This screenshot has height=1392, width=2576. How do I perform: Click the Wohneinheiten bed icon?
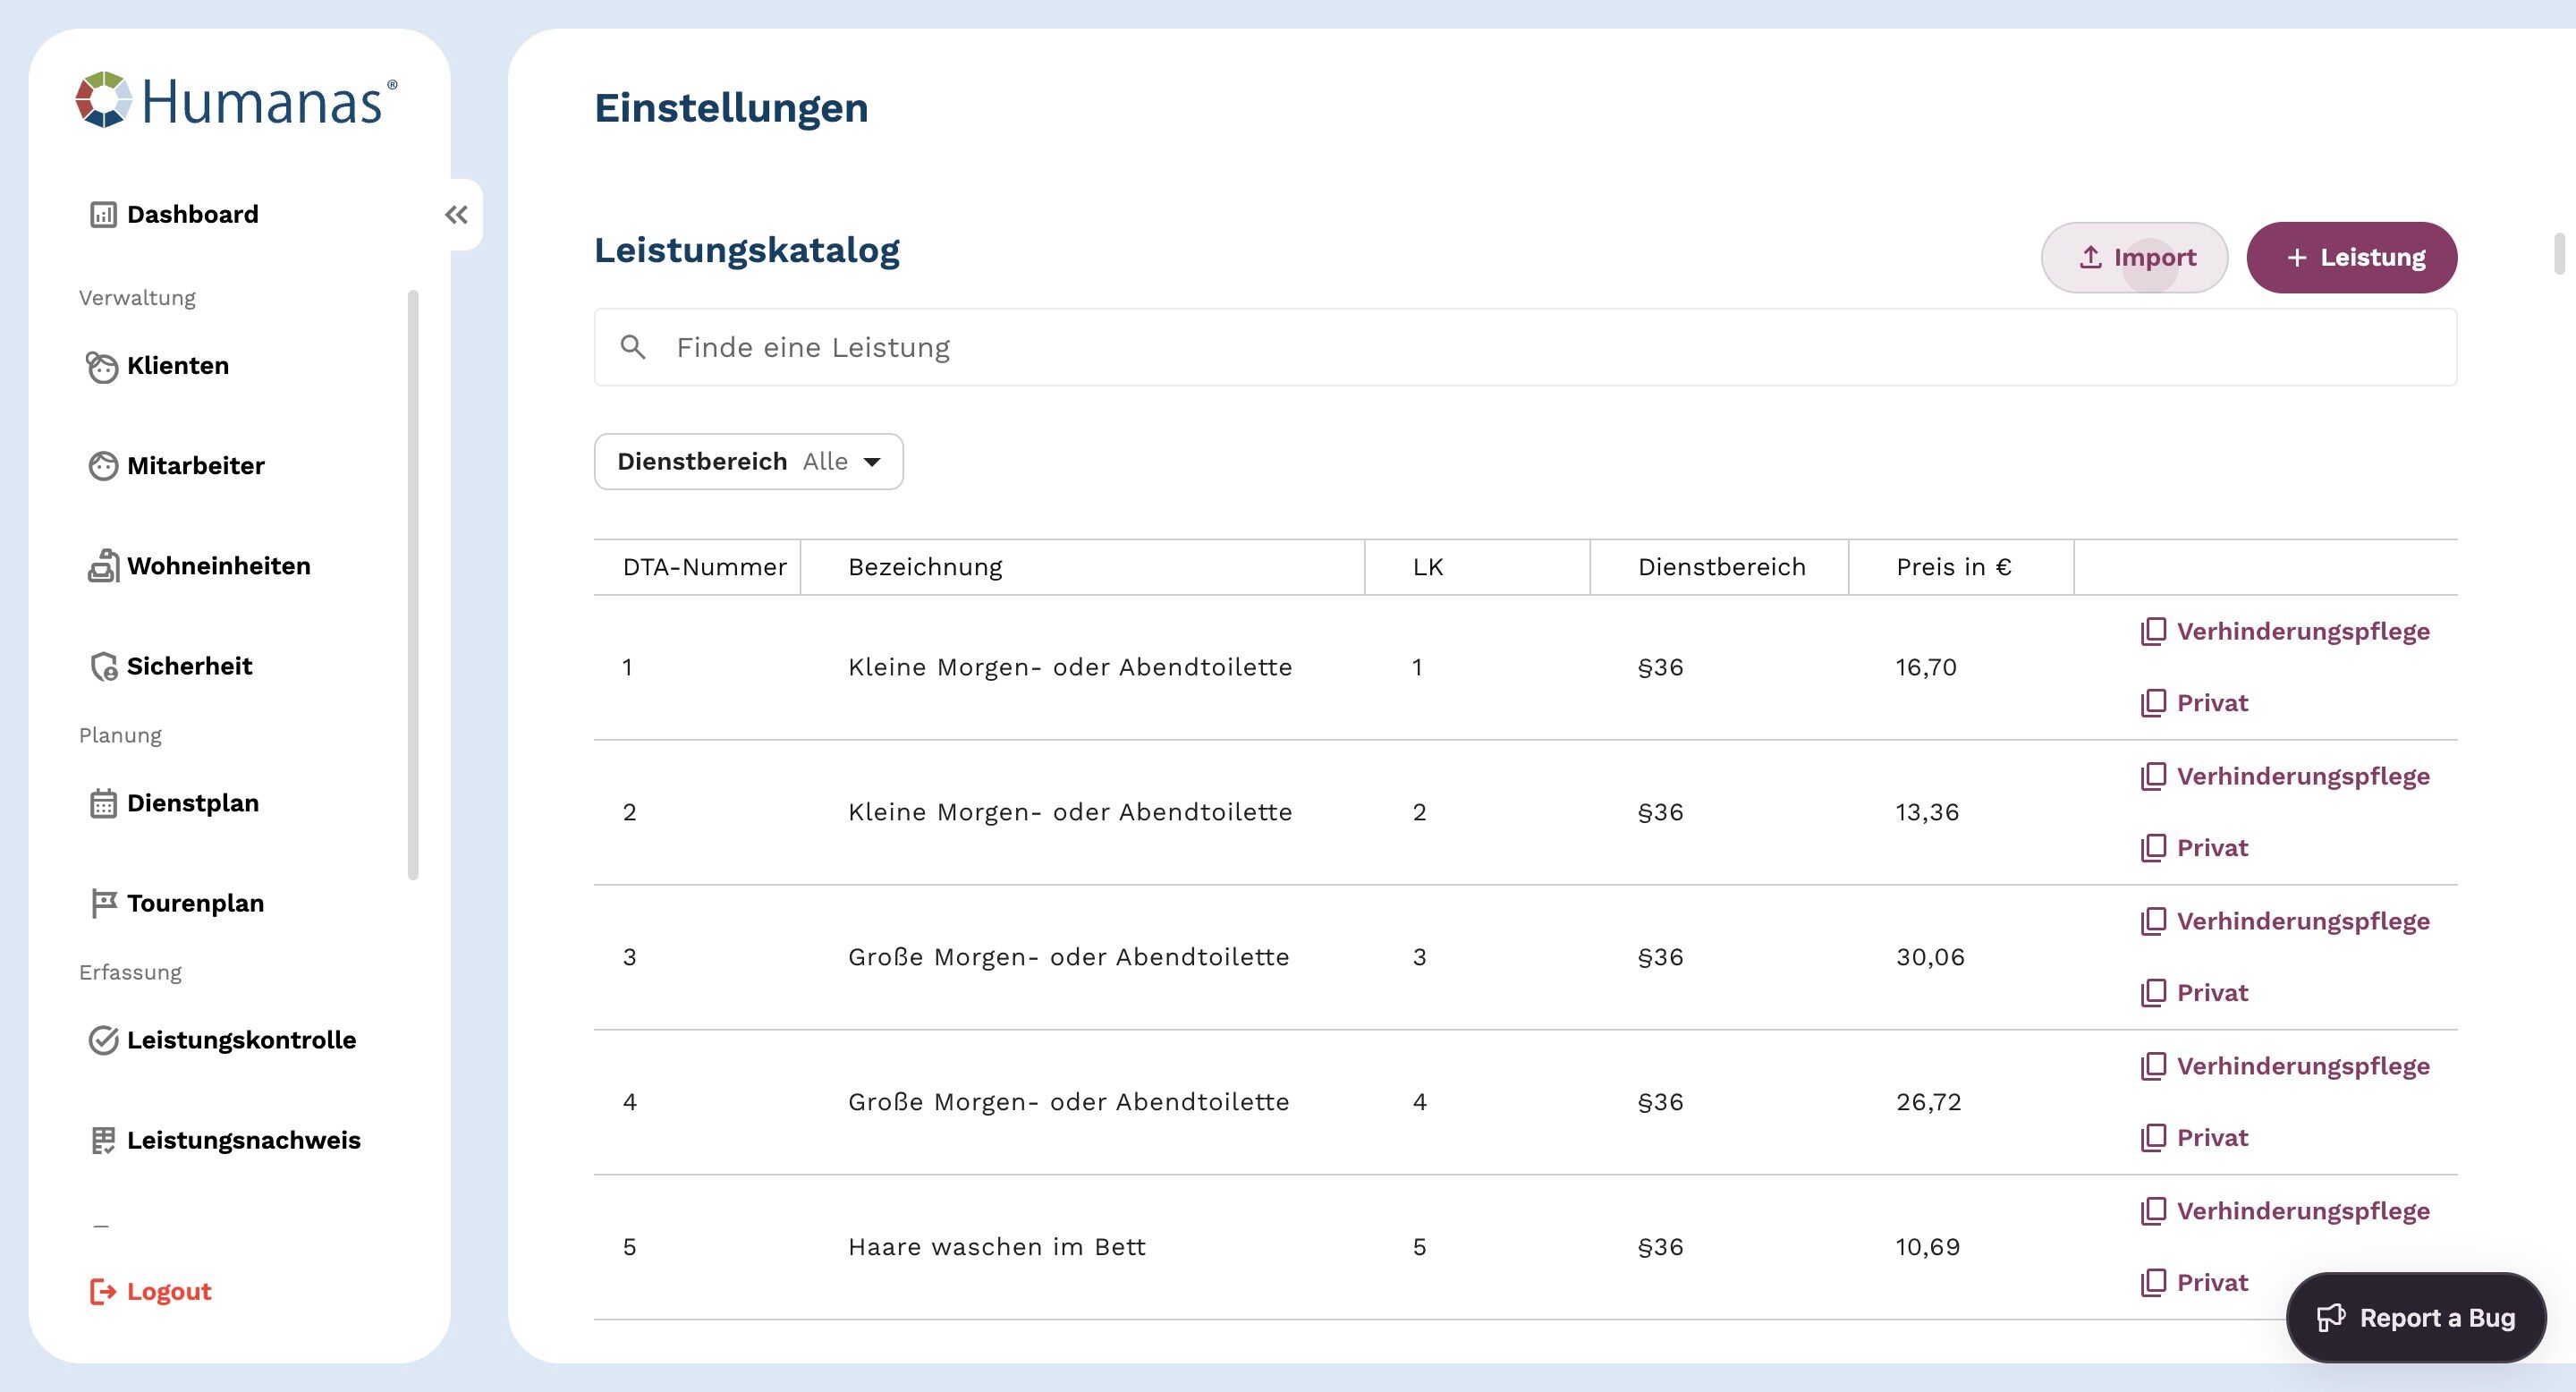click(x=103, y=566)
